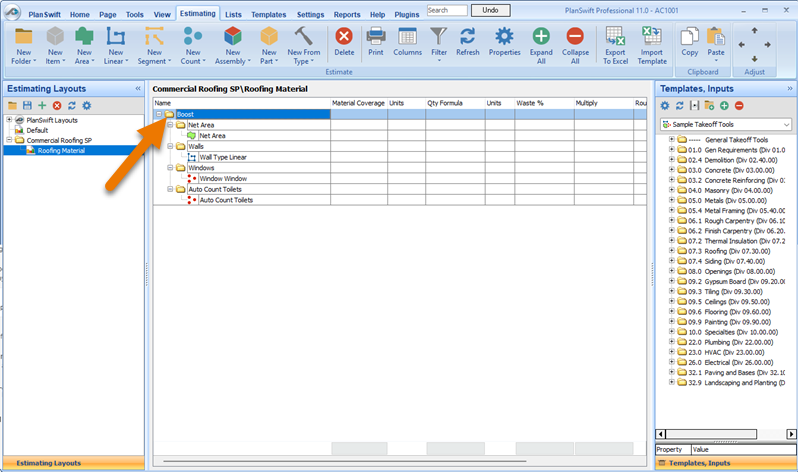This screenshot has width=799, height=472.
Task: Click the Undo button
Action: point(490,10)
